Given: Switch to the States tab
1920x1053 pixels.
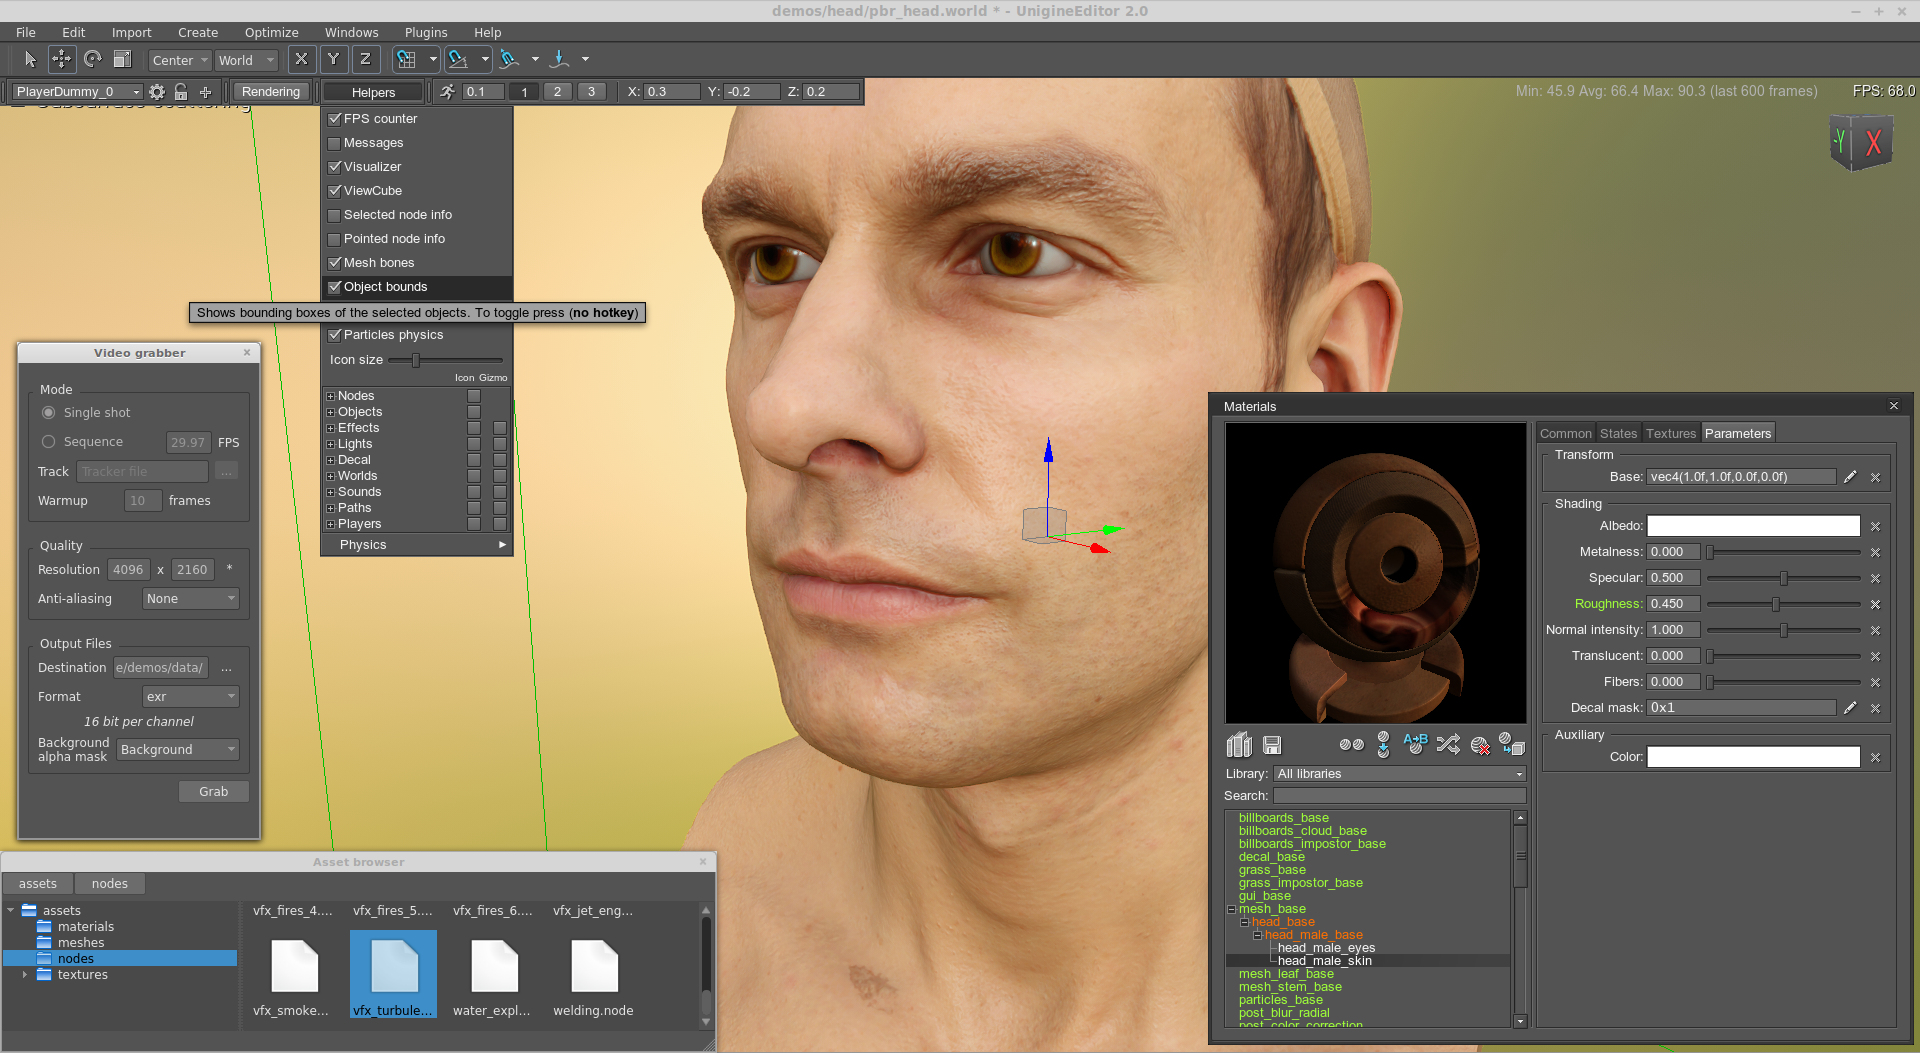Looking at the screenshot, I should tap(1618, 434).
